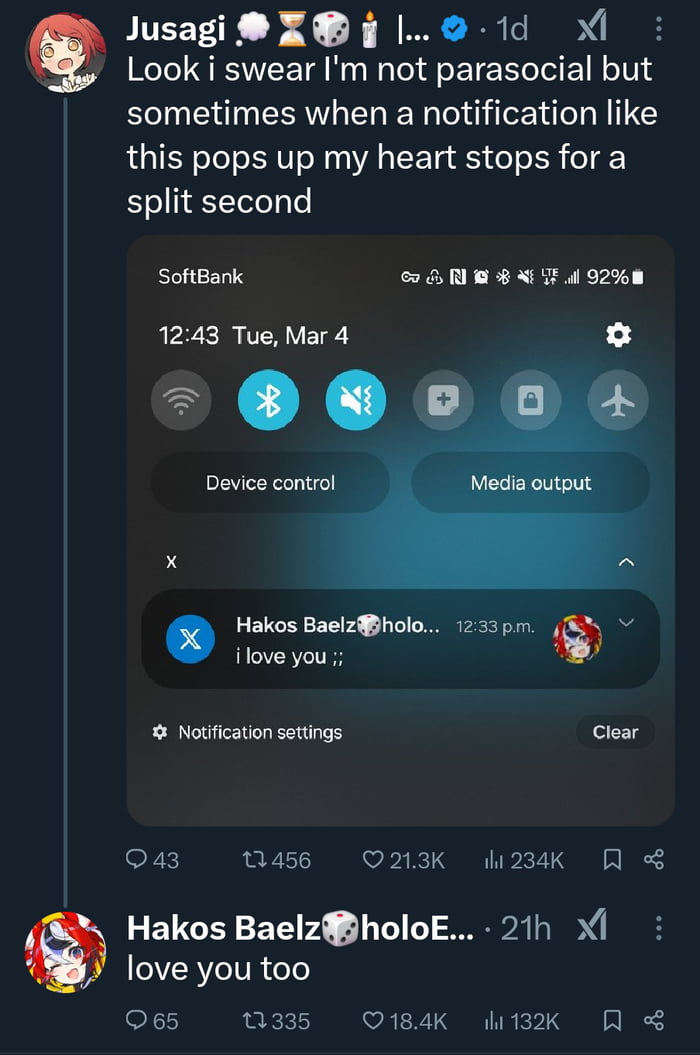Toggle Wi-Fi on
Viewport: 700px width, 1055px height.
[x=181, y=400]
